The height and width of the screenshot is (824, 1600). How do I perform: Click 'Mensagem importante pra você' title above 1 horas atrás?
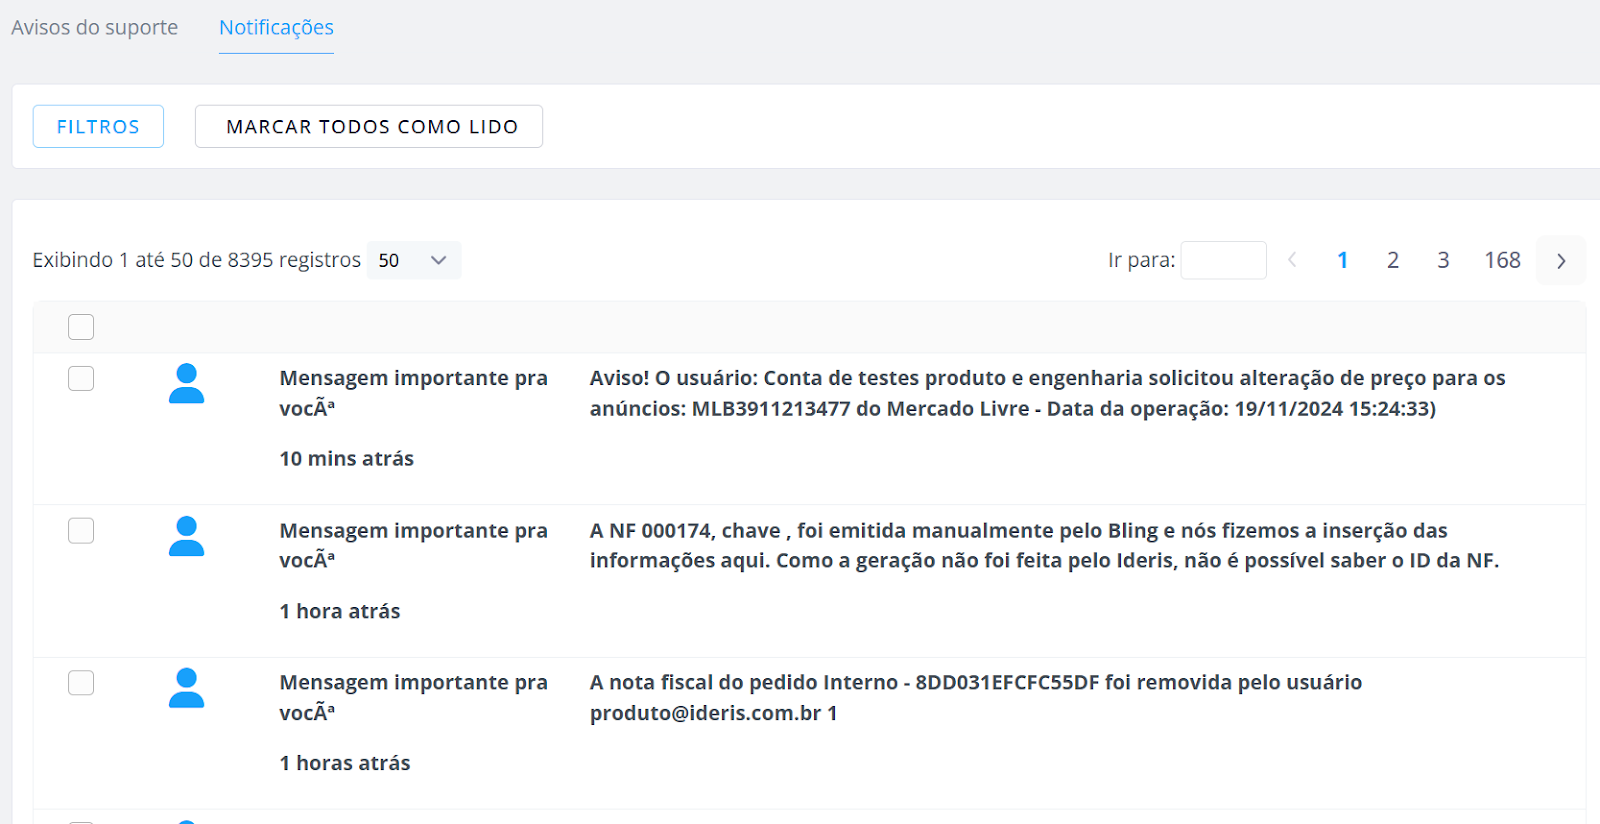[x=414, y=697]
